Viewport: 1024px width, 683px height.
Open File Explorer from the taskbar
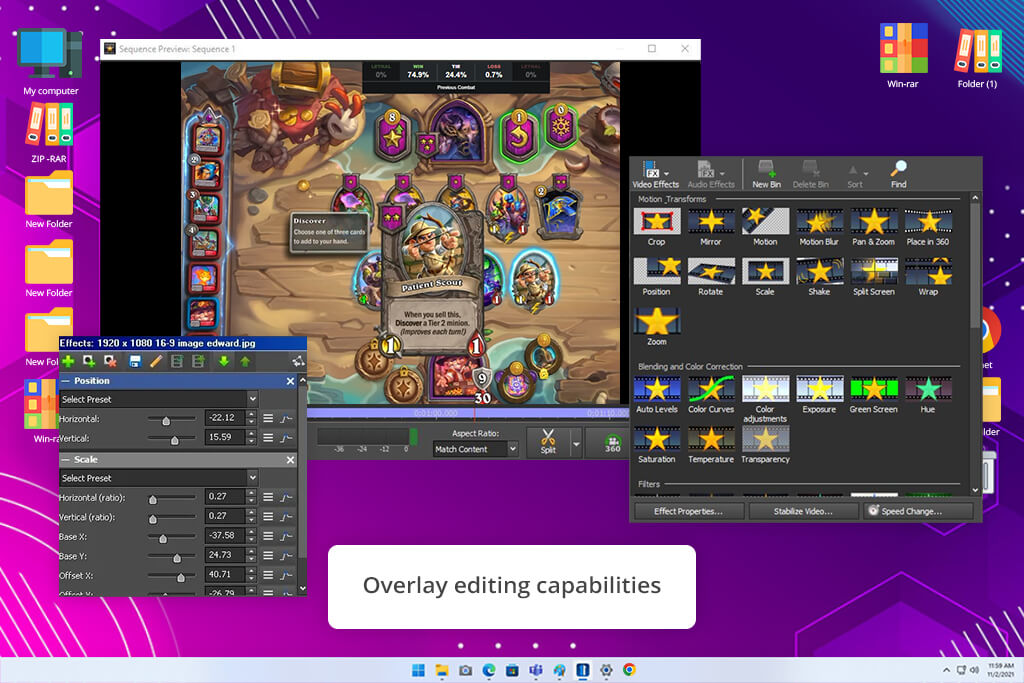[x=442, y=670]
